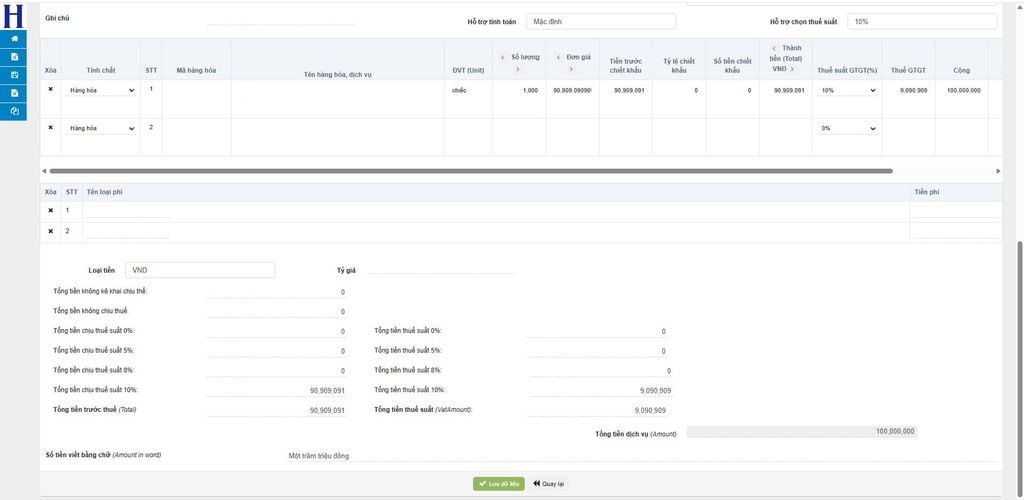The height and width of the screenshot is (500, 1024).
Task: Click the H logo at top left
Action: [14, 16]
